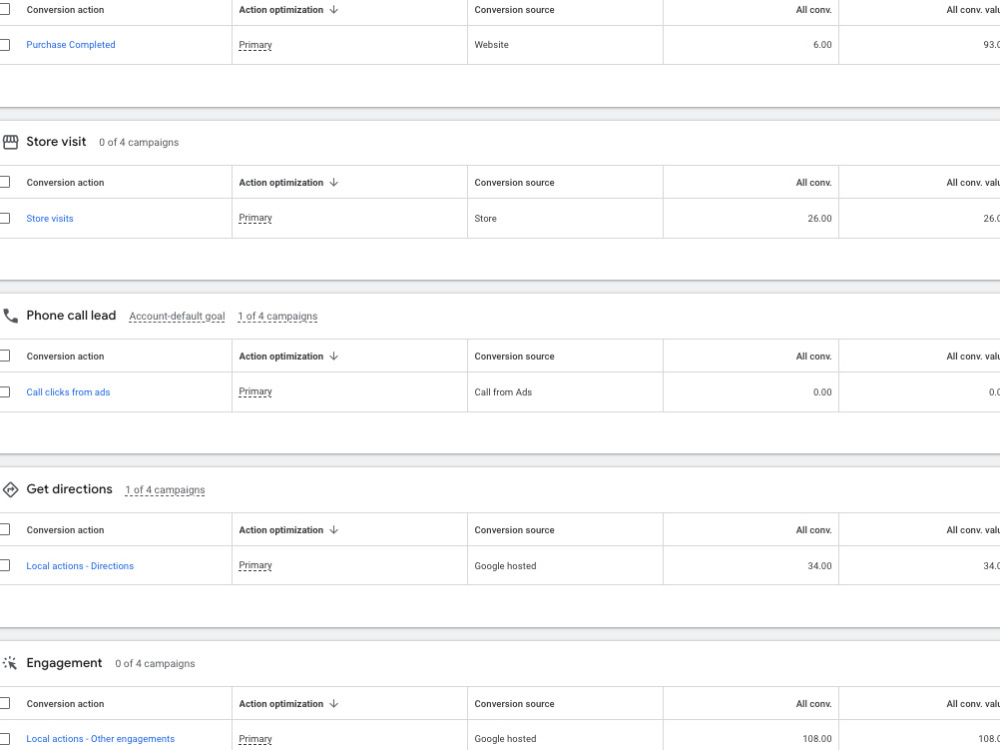Click the Engagement cursor click icon
Image resolution: width=1000 pixels, height=750 pixels.
[10, 663]
